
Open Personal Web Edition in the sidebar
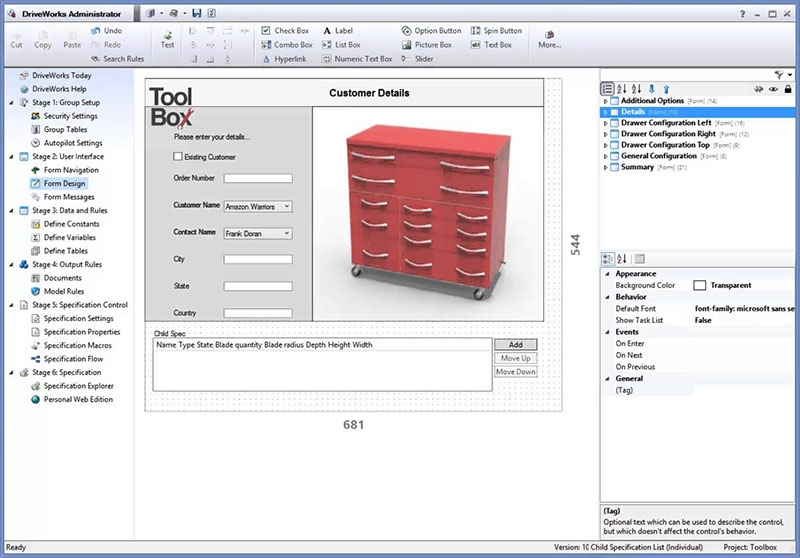[x=78, y=399]
